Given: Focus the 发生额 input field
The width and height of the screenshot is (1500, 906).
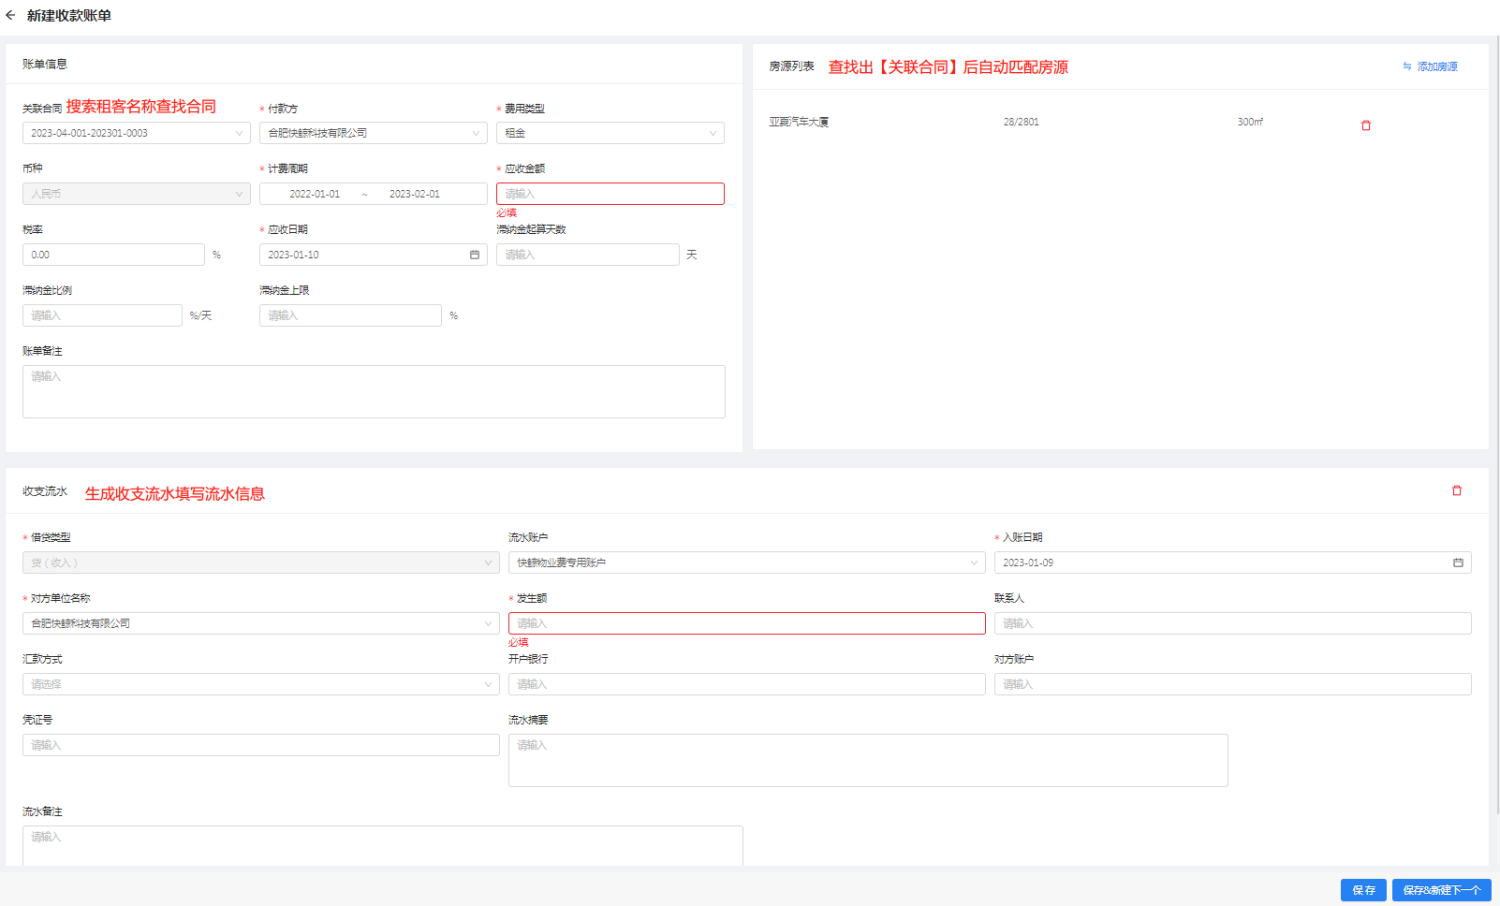Looking at the screenshot, I should tap(747, 623).
